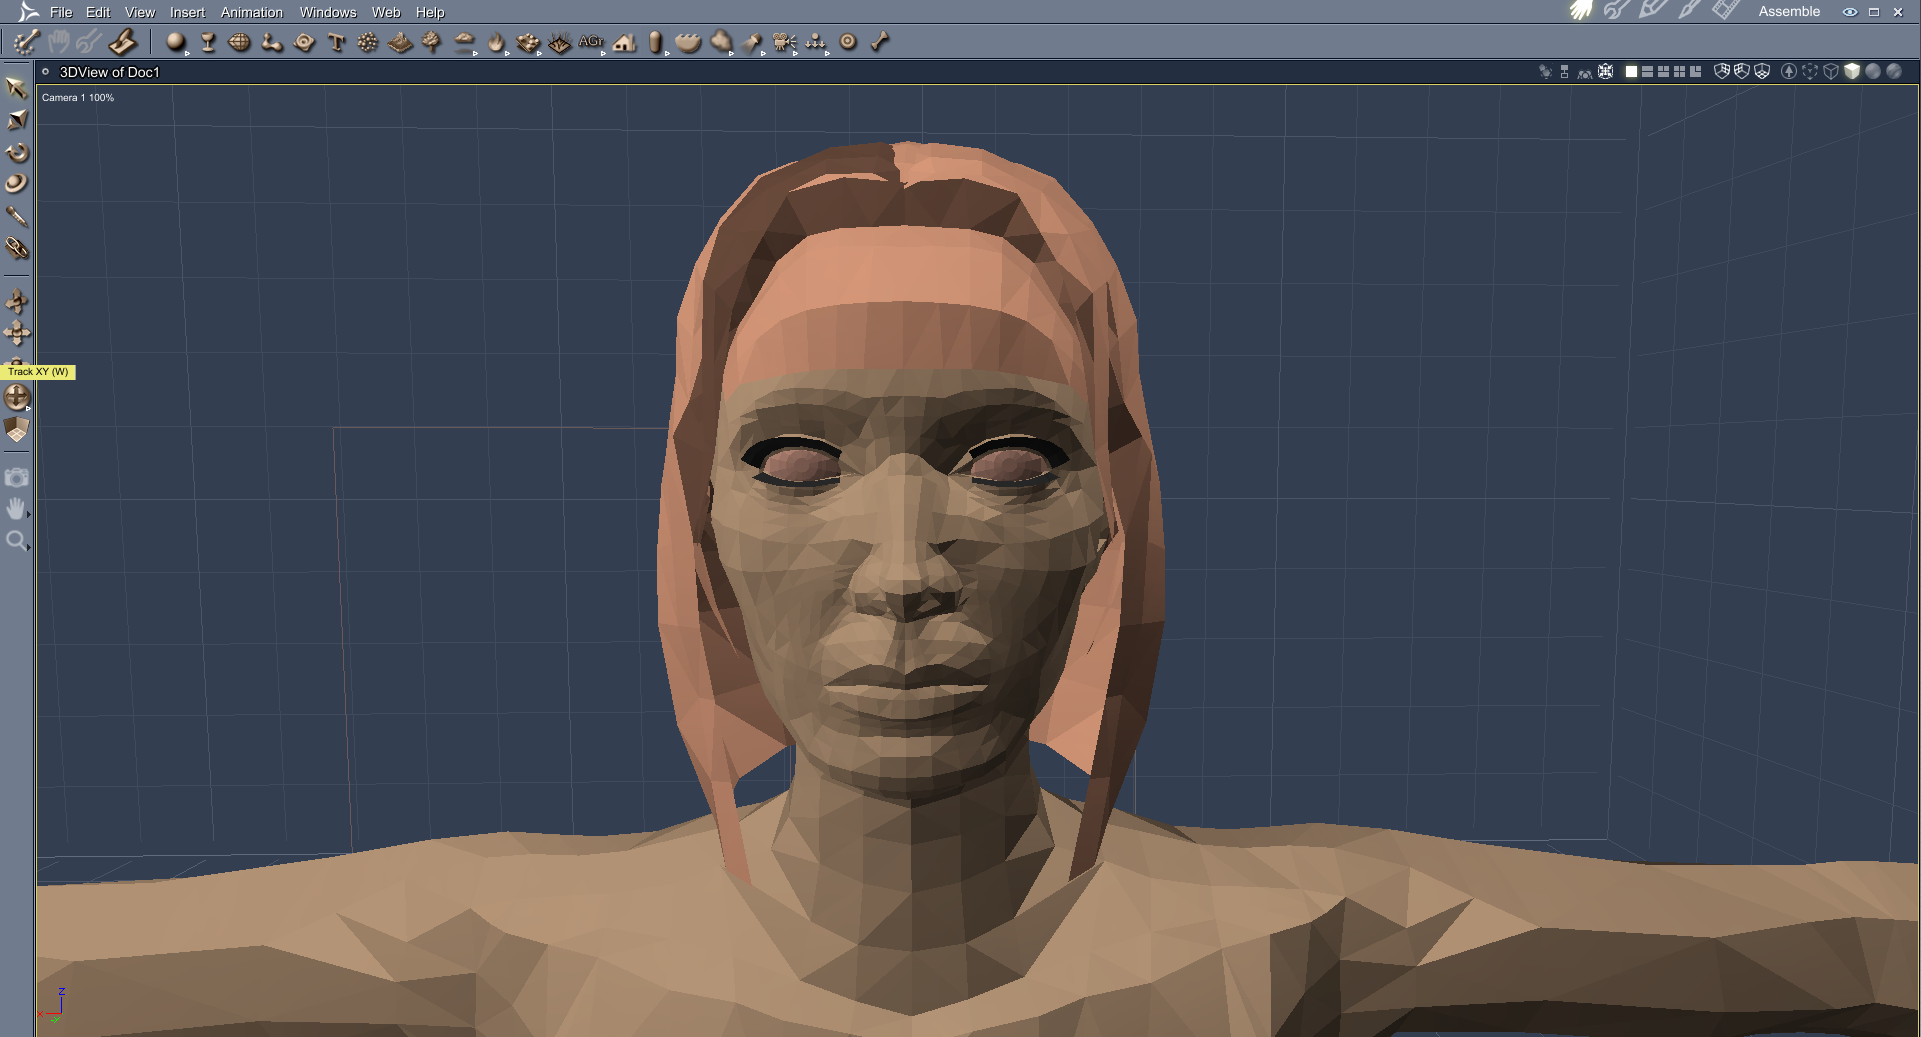Switch to two-view horizontal split layout

click(1648, 71)
